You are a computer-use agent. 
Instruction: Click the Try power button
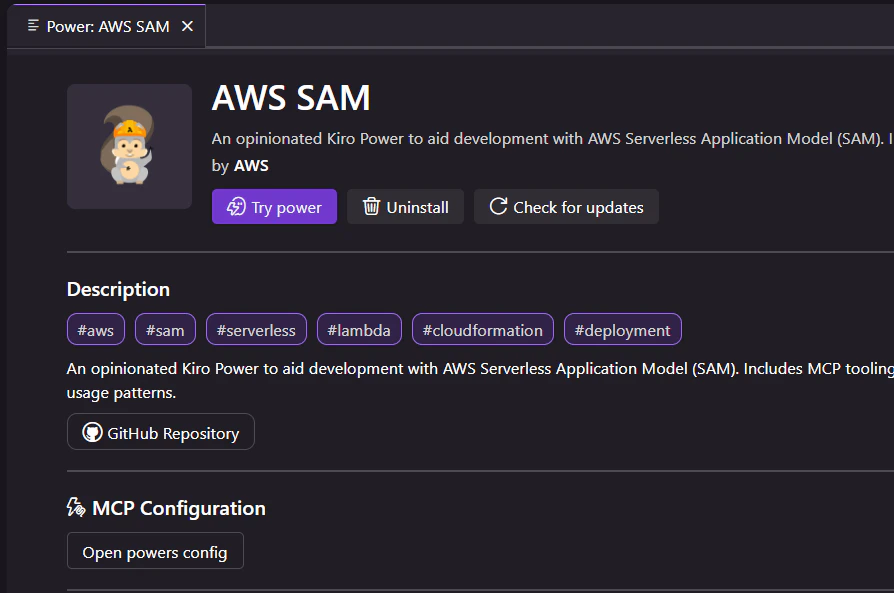click(x=274, y=206)
